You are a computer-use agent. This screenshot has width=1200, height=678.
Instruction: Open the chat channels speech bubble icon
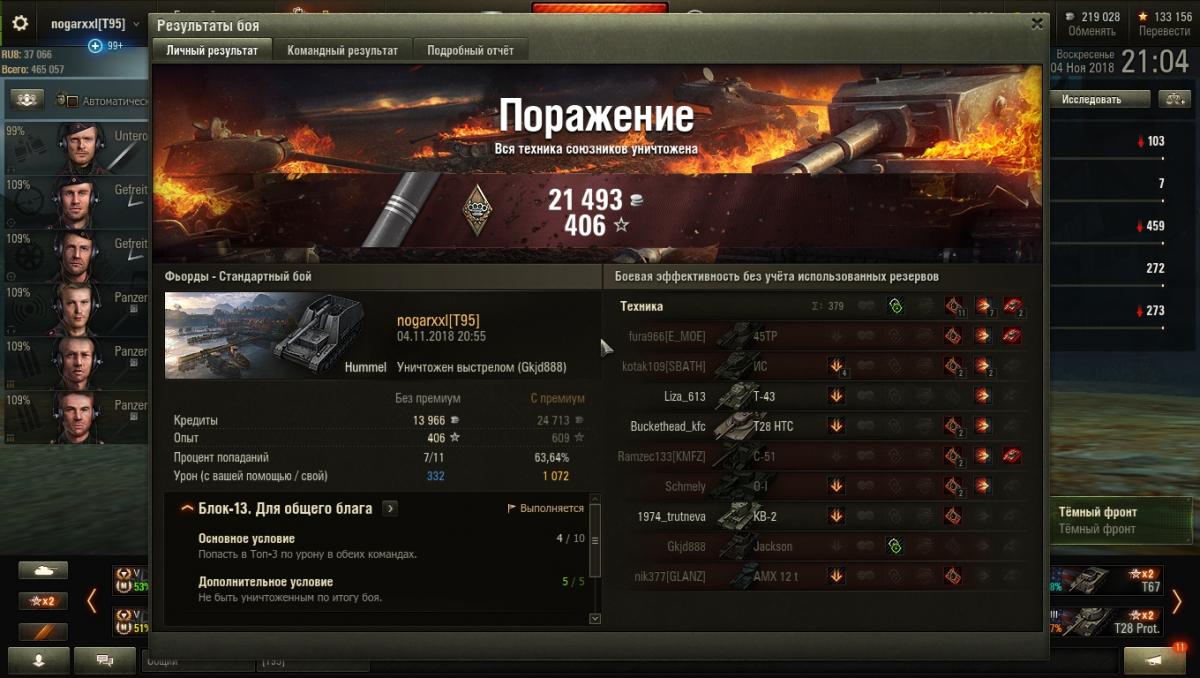(x=104, y=660)
